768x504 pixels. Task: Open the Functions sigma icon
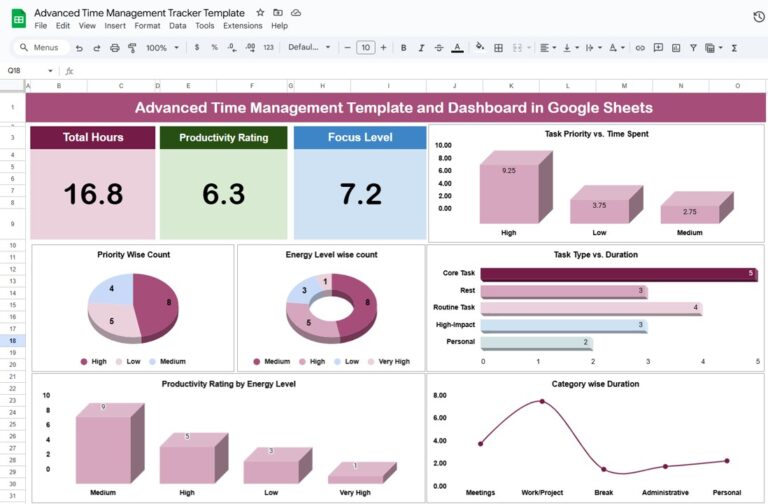pos(734,48)
